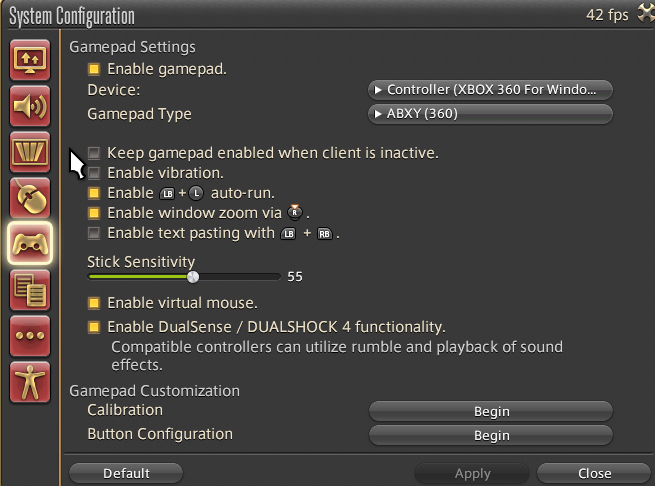
Task: Click the 'Gamepad Type' label
Action: [140, 114]
